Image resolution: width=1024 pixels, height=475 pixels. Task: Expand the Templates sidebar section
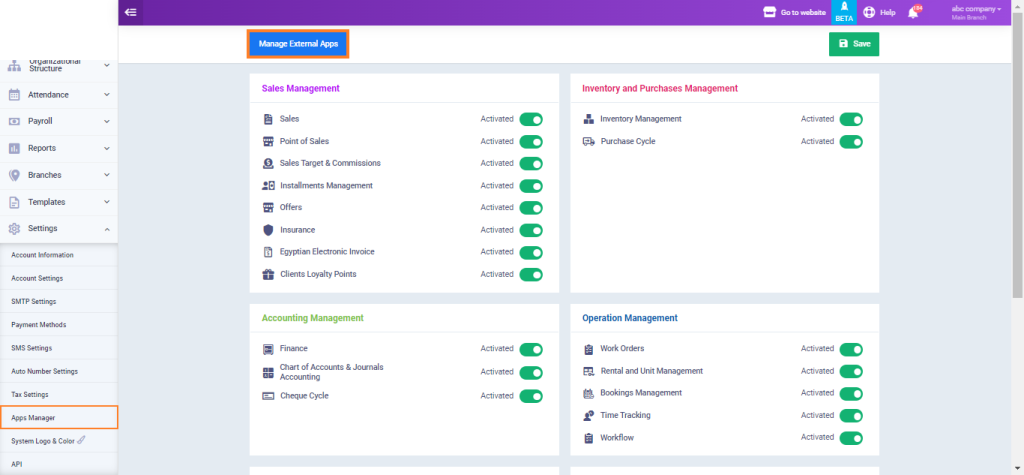point(59,202)
